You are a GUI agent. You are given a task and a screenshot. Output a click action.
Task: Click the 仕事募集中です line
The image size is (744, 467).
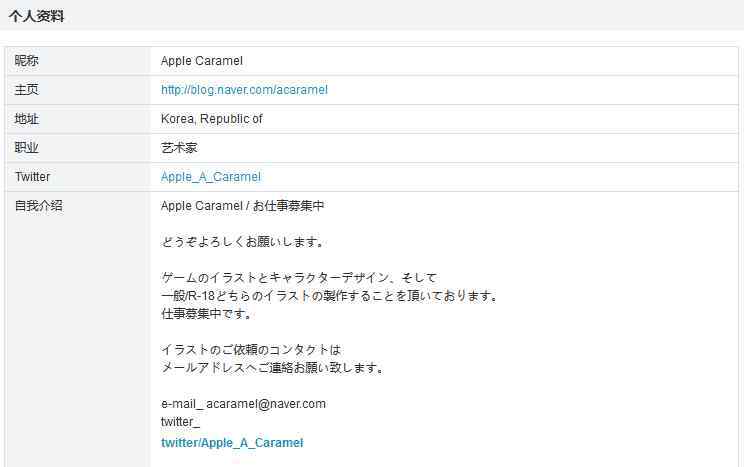pyautogui.click(x=206, y=314)
